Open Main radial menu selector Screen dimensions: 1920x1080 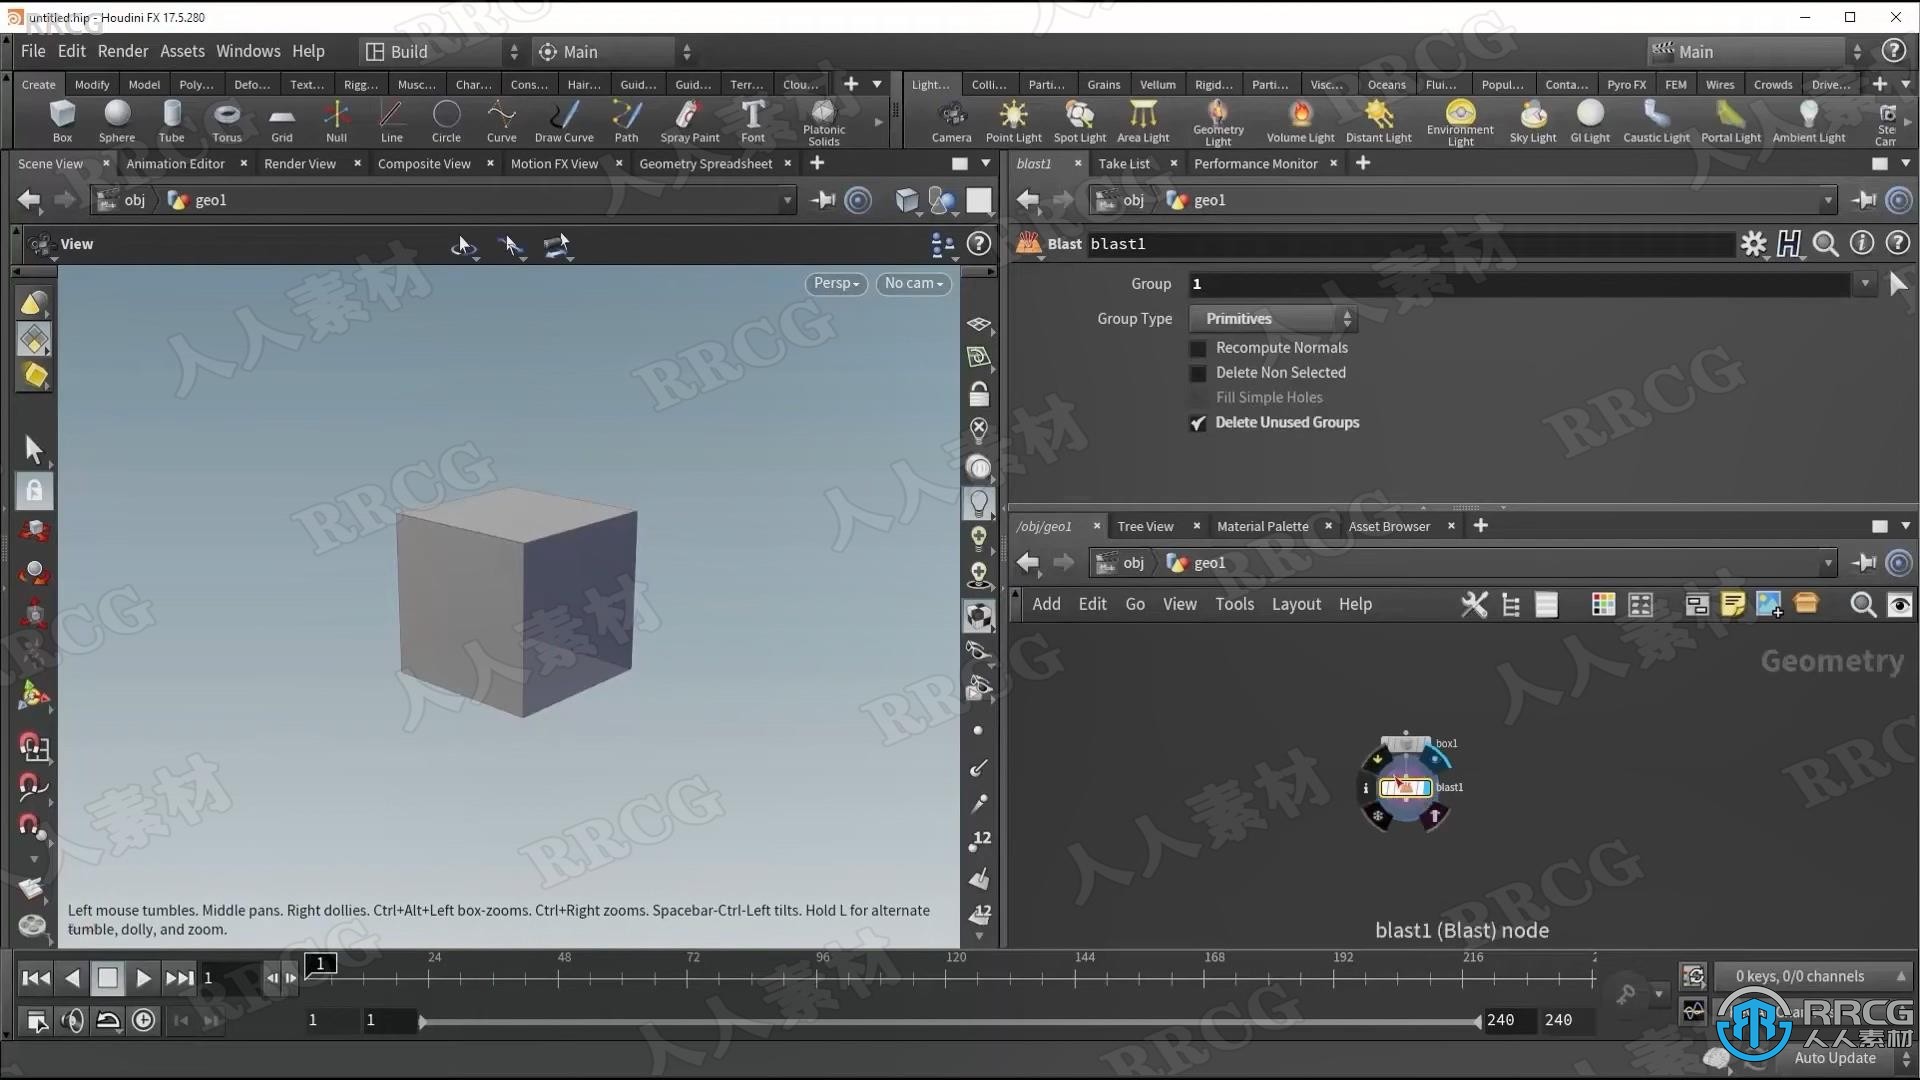click(614, 51)
